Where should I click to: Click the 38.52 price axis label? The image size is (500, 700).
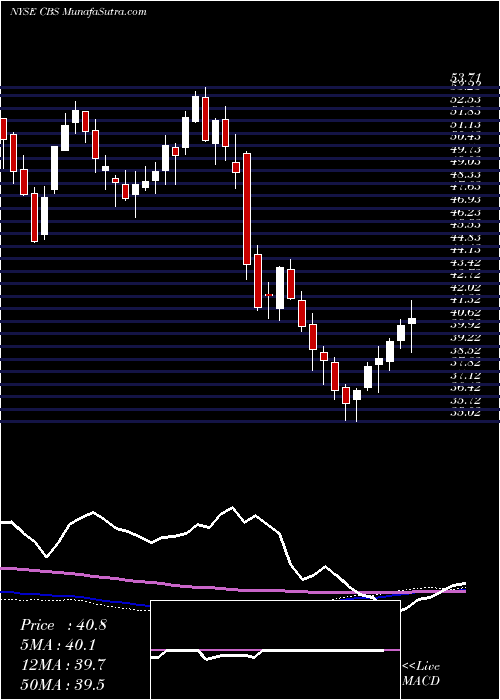(x=466, y=350)
